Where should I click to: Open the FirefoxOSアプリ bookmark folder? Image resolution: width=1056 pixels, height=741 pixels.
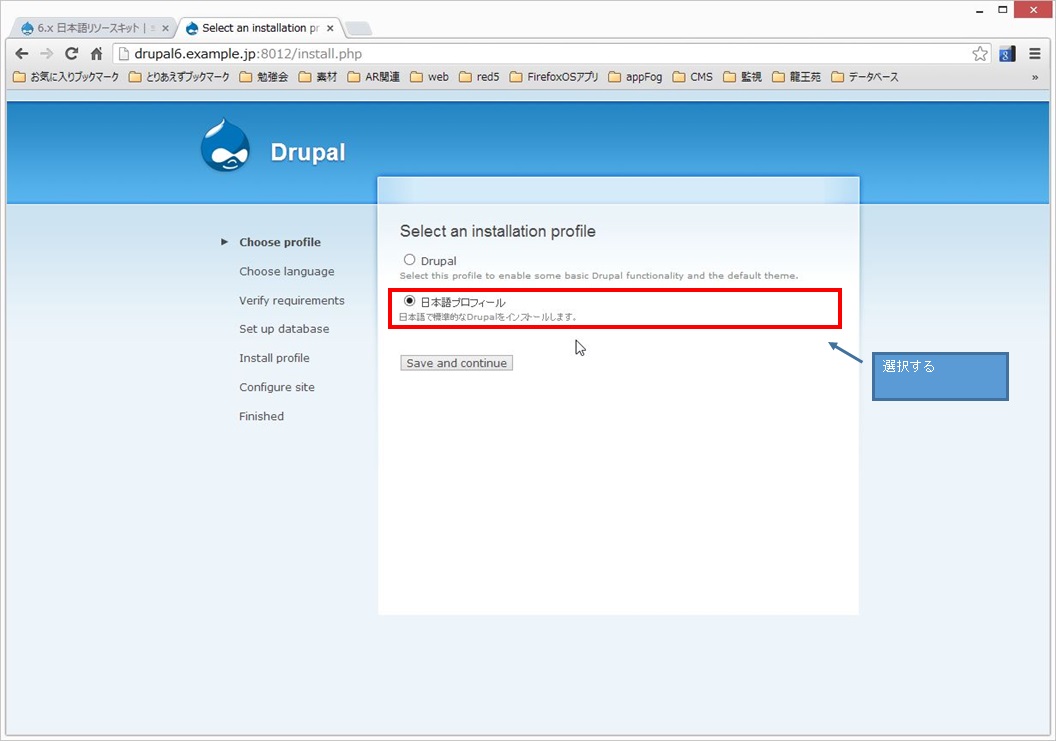(x=554, y=77)
